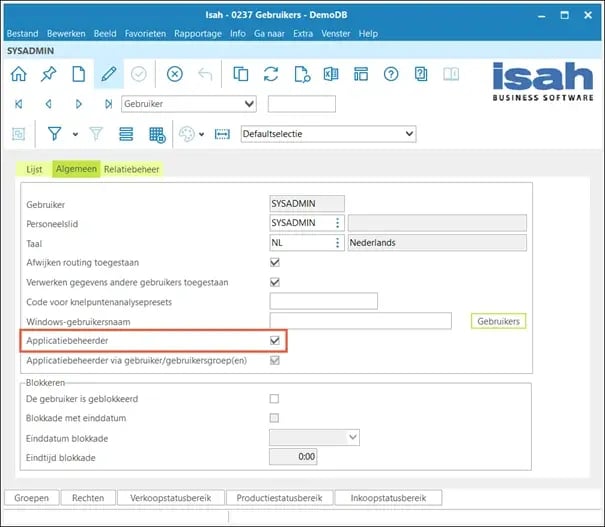The height and width of the screenshot is (527, 605).
Task: Open the Gebruiker search field dropdown
Action: click(x=249, y=104)
